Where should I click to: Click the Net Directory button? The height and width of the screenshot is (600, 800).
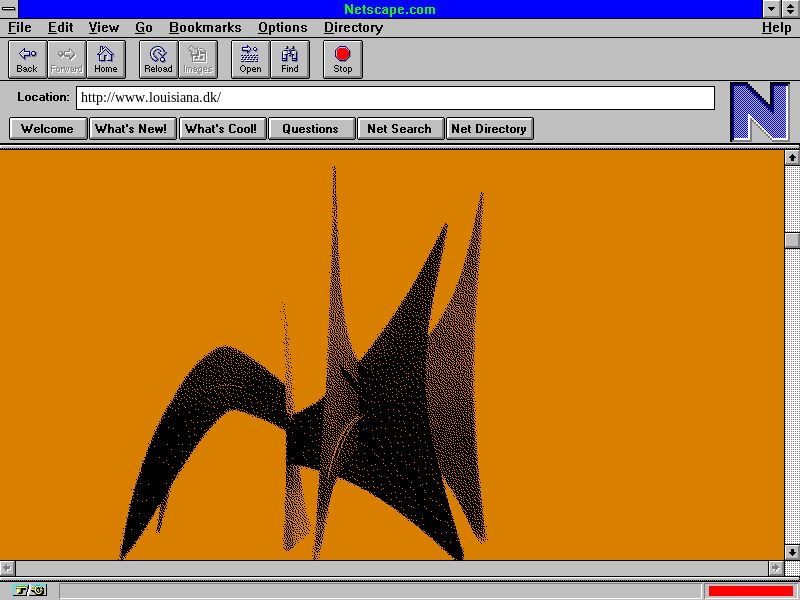coord(490,129)
